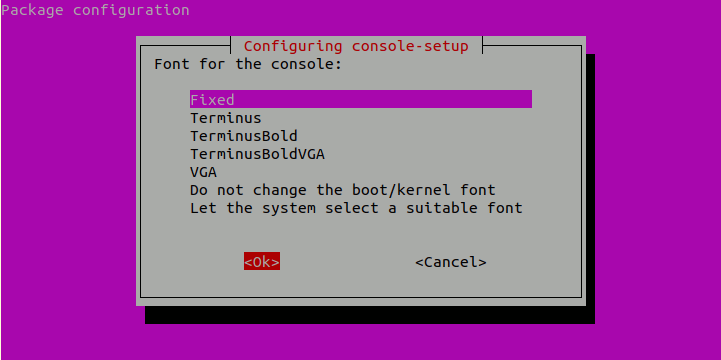Click the dialog's bottom border line
721x360 pixels.
[x=360, y=297]
